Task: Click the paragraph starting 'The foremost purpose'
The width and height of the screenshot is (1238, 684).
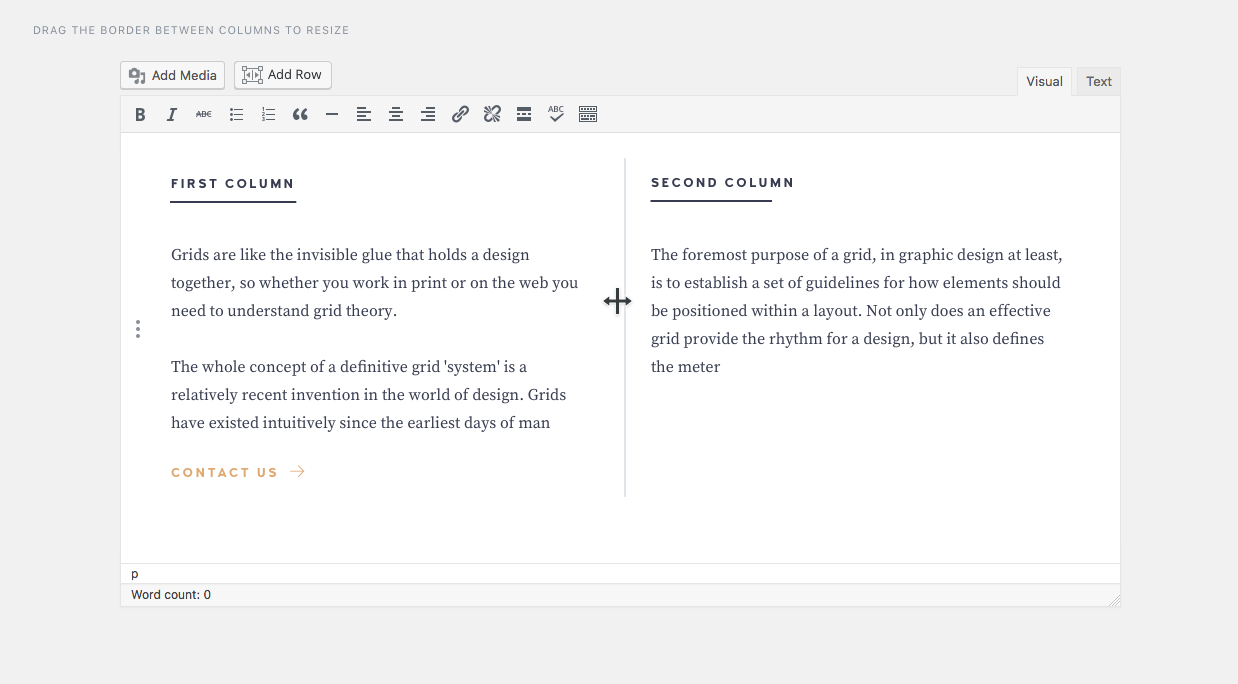Action: pyautogui.click(x=857, y=311)
